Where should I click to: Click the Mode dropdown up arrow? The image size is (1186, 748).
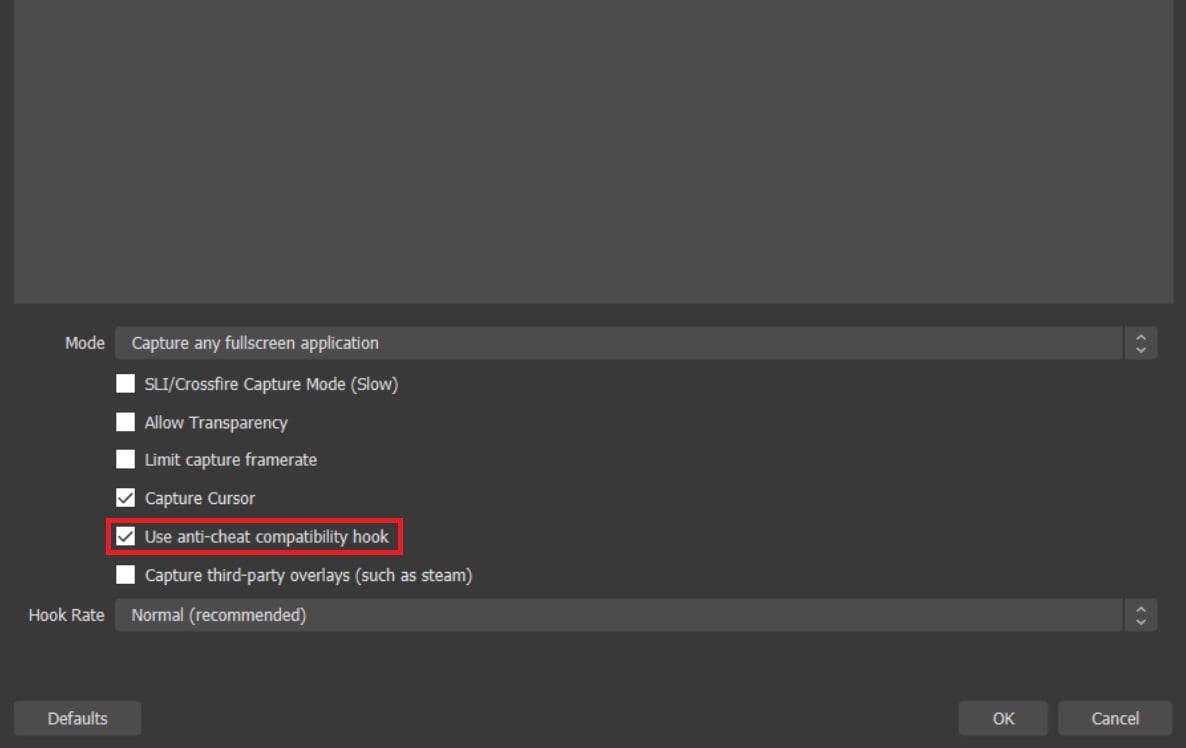coord(1139,337)
